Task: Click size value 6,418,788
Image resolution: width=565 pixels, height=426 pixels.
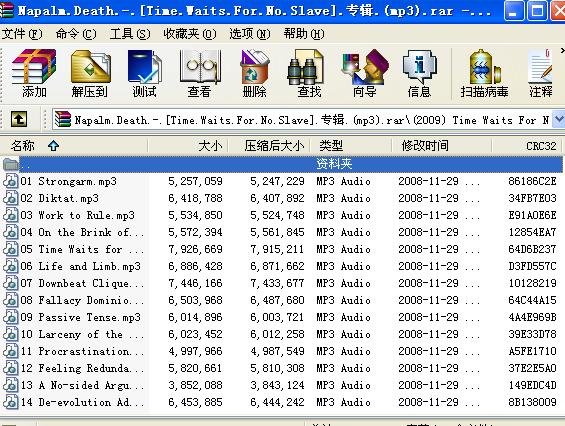Action: click(195, 198)
